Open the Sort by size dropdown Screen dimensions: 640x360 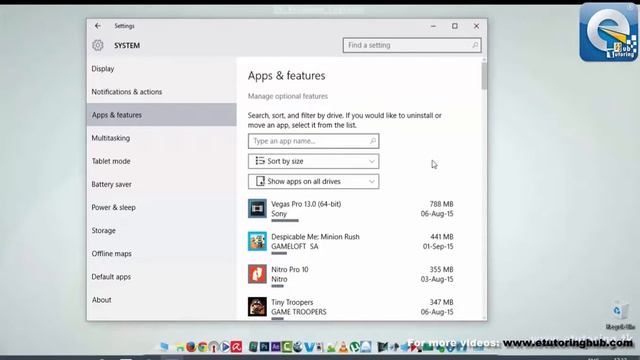tap(313, 161)
